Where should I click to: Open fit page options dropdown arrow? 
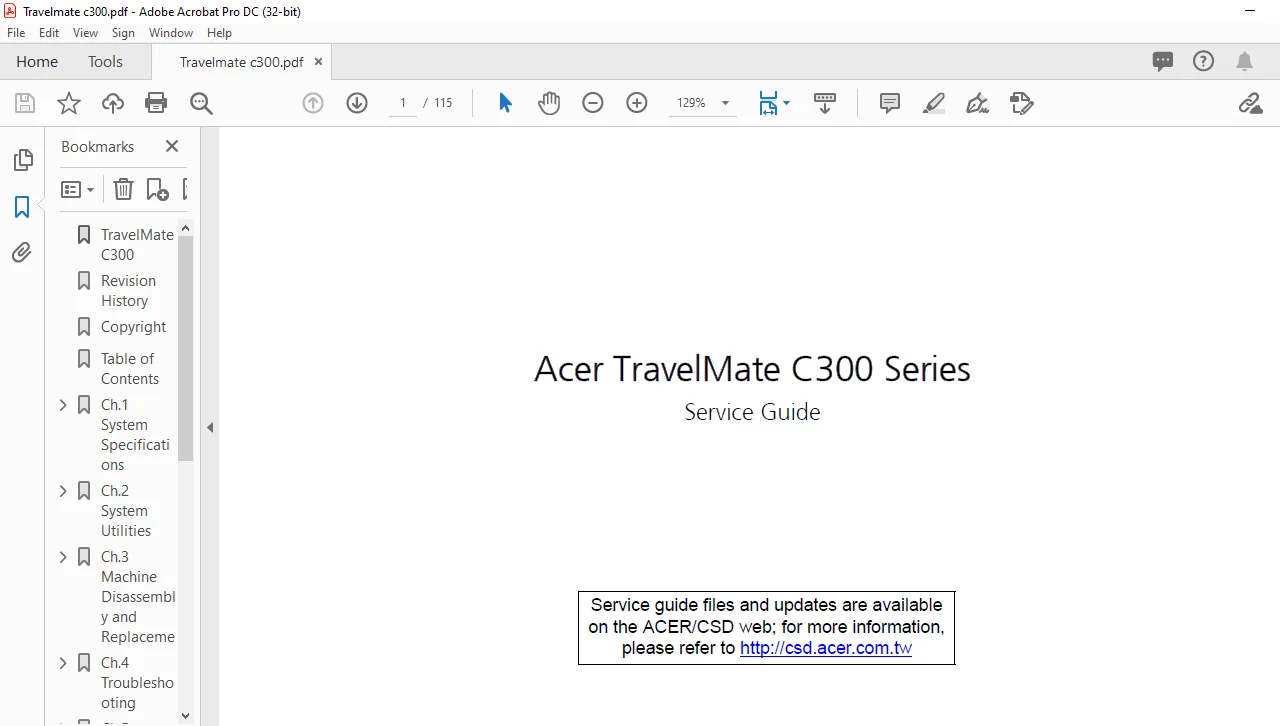(786, 103)
